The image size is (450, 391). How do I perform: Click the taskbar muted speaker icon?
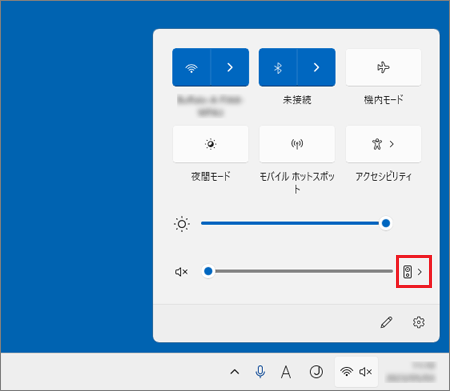coord(366,372)
